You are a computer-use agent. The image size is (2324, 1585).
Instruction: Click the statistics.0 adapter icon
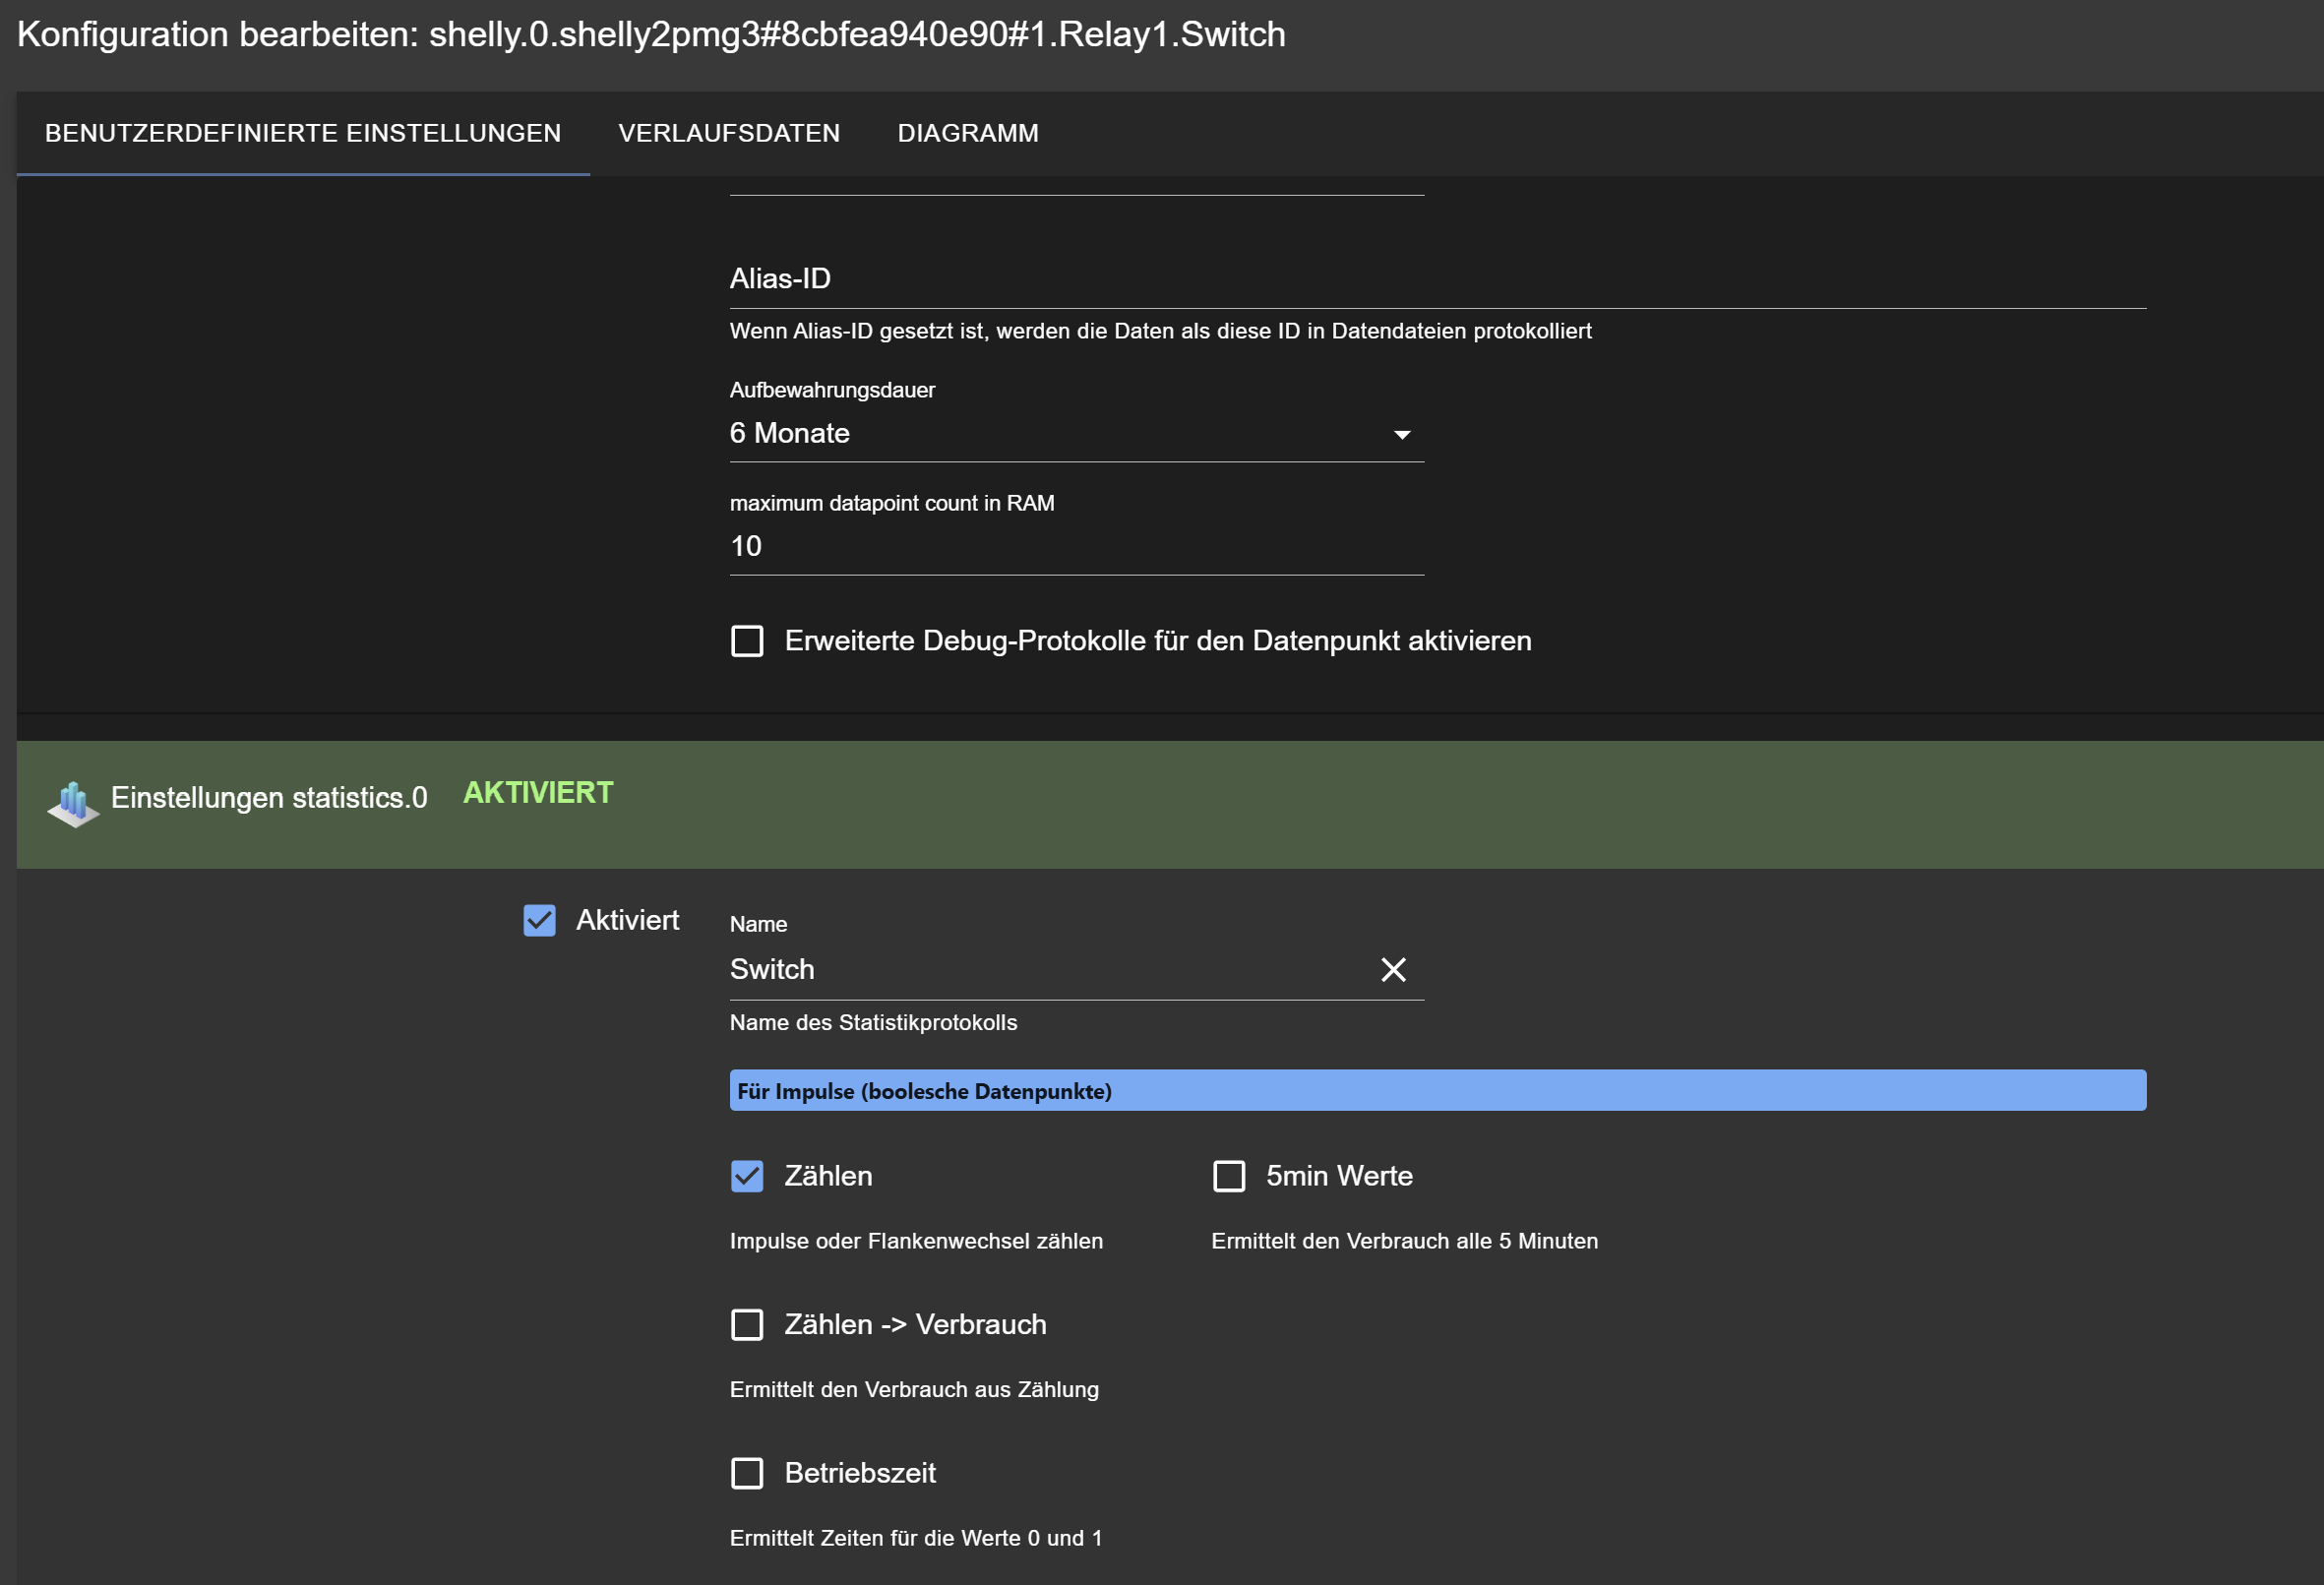click(x=73, y=803)
